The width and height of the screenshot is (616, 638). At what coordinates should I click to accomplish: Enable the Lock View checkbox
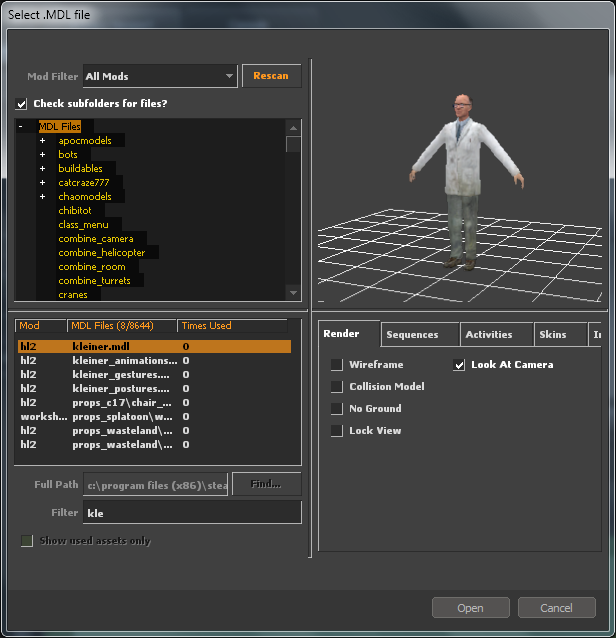pyautogui.click(x=337, y=430)
